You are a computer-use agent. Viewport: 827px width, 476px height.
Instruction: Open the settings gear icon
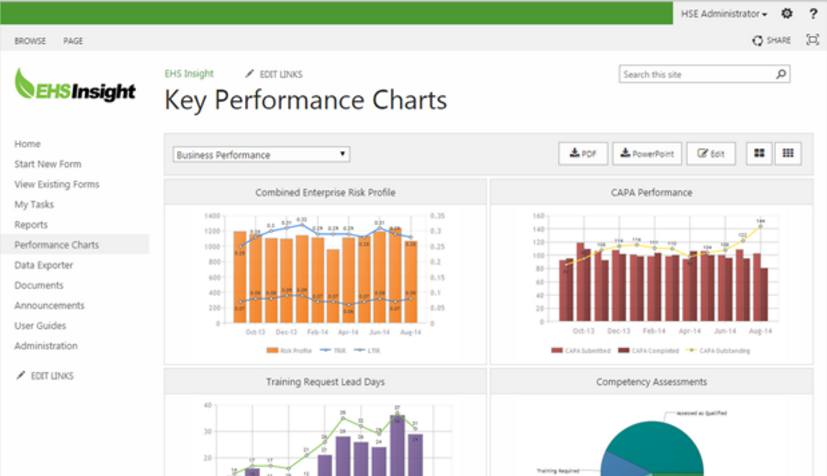pos(786,14)
